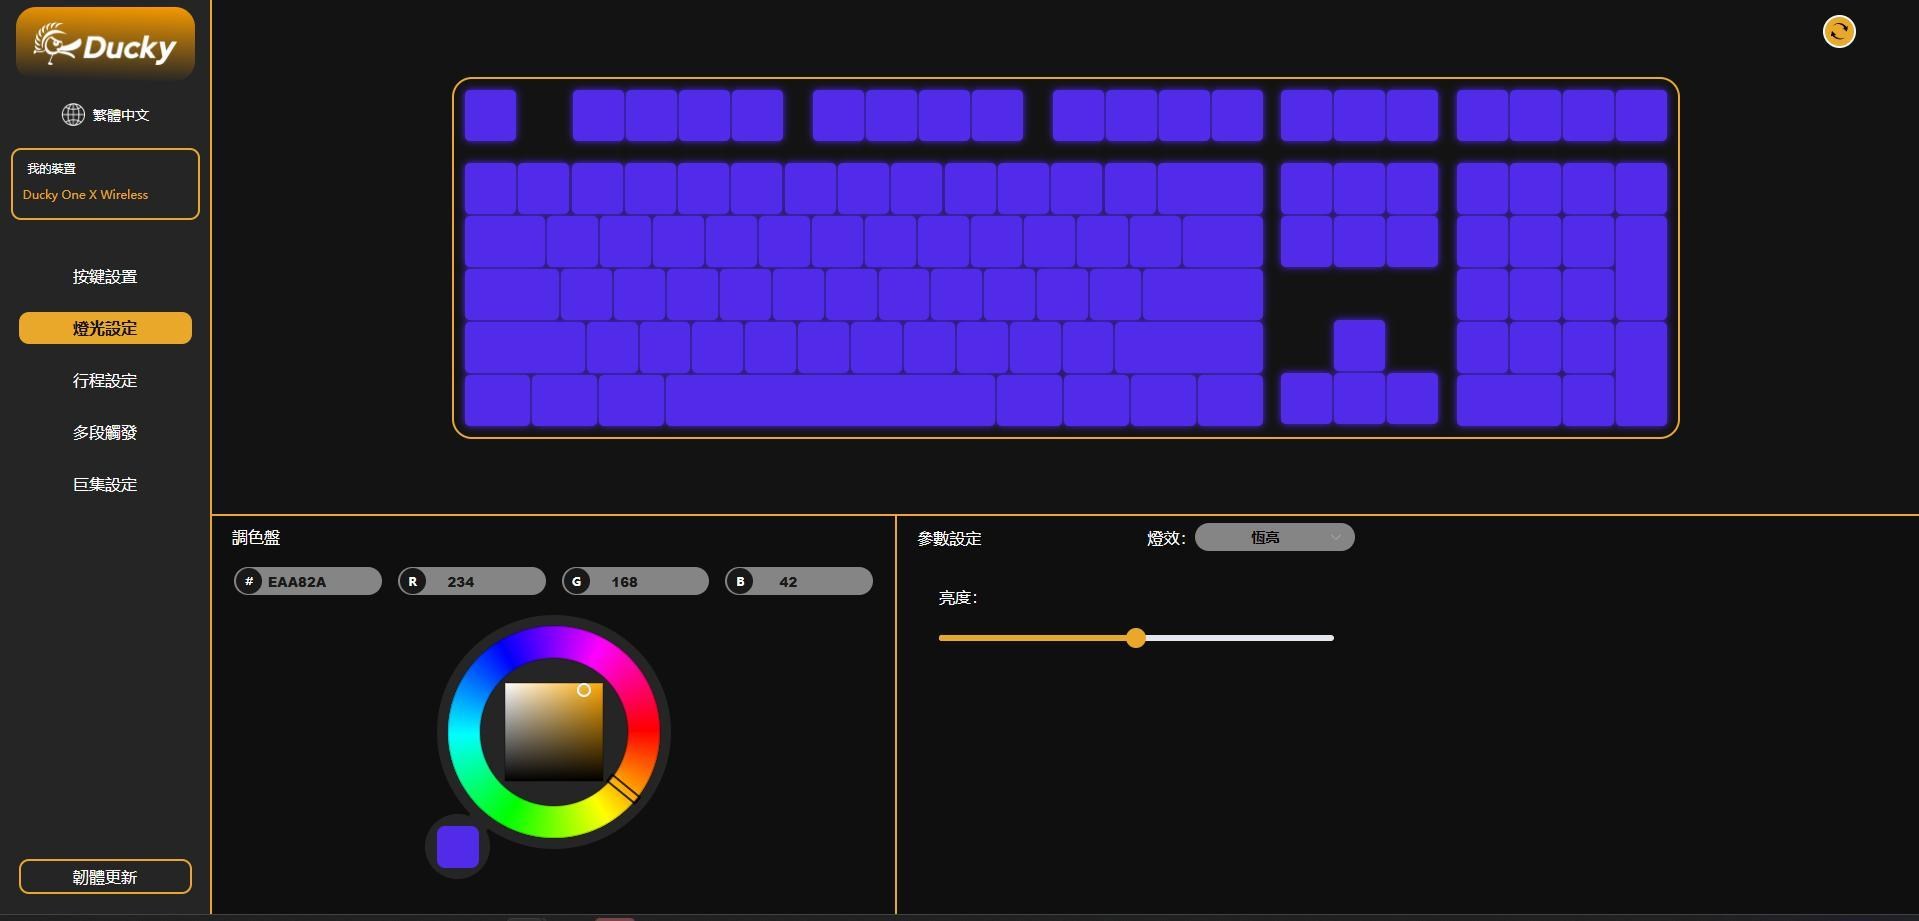Select the wide Backspace key on number row

click(x=1210, y=188)
